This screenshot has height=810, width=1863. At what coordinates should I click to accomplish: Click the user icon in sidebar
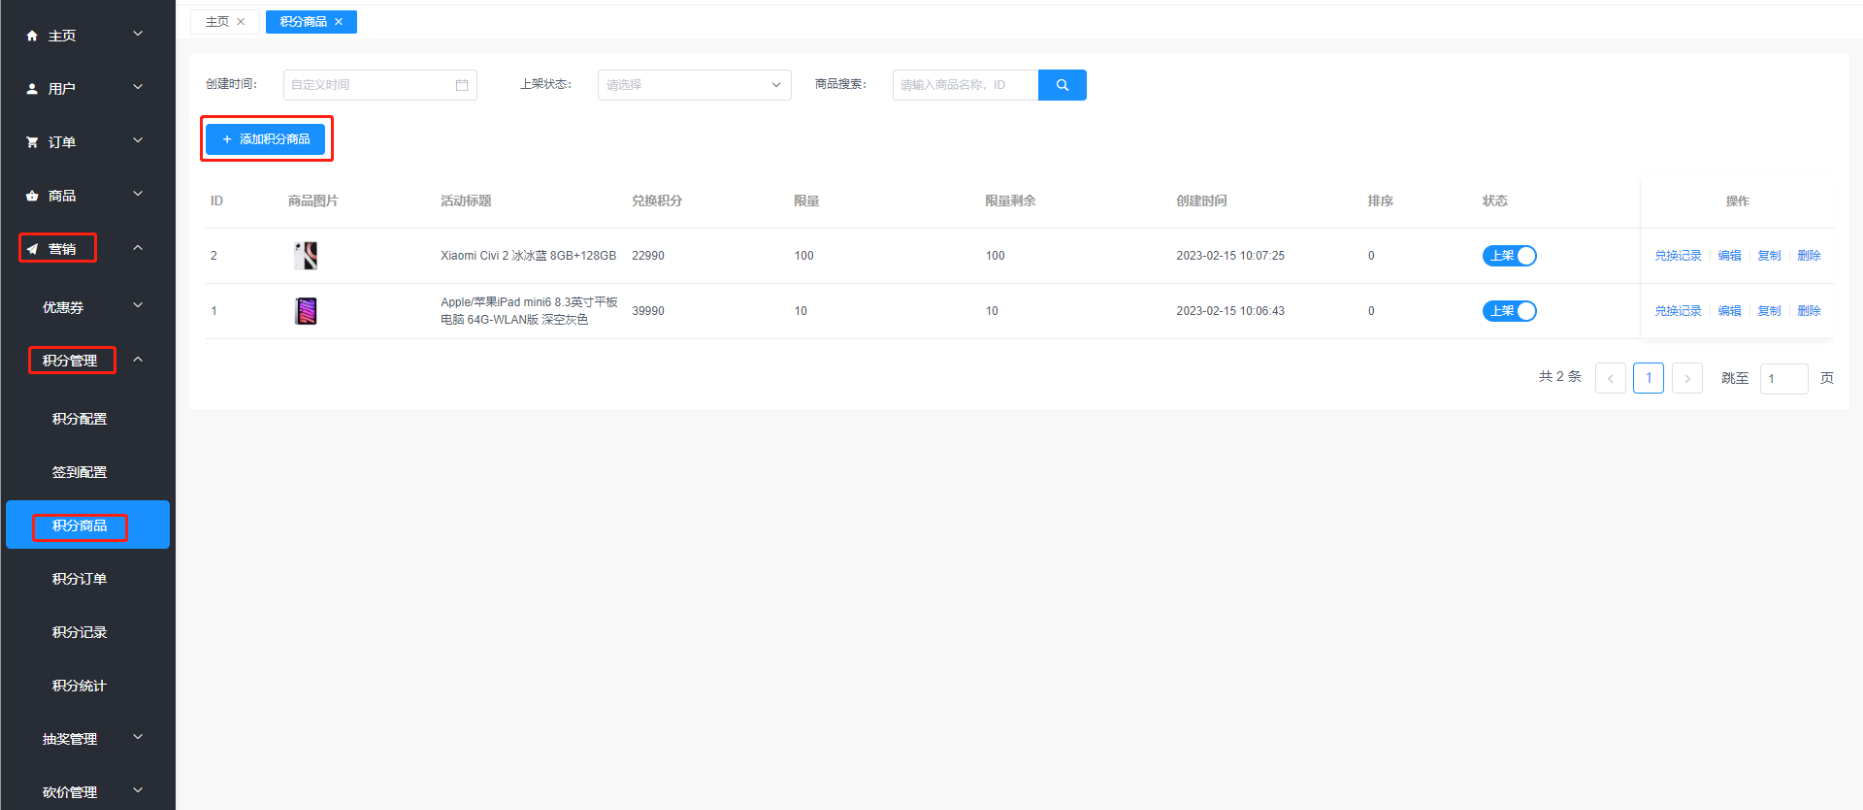pyautogui.click(x=32, y=89)
